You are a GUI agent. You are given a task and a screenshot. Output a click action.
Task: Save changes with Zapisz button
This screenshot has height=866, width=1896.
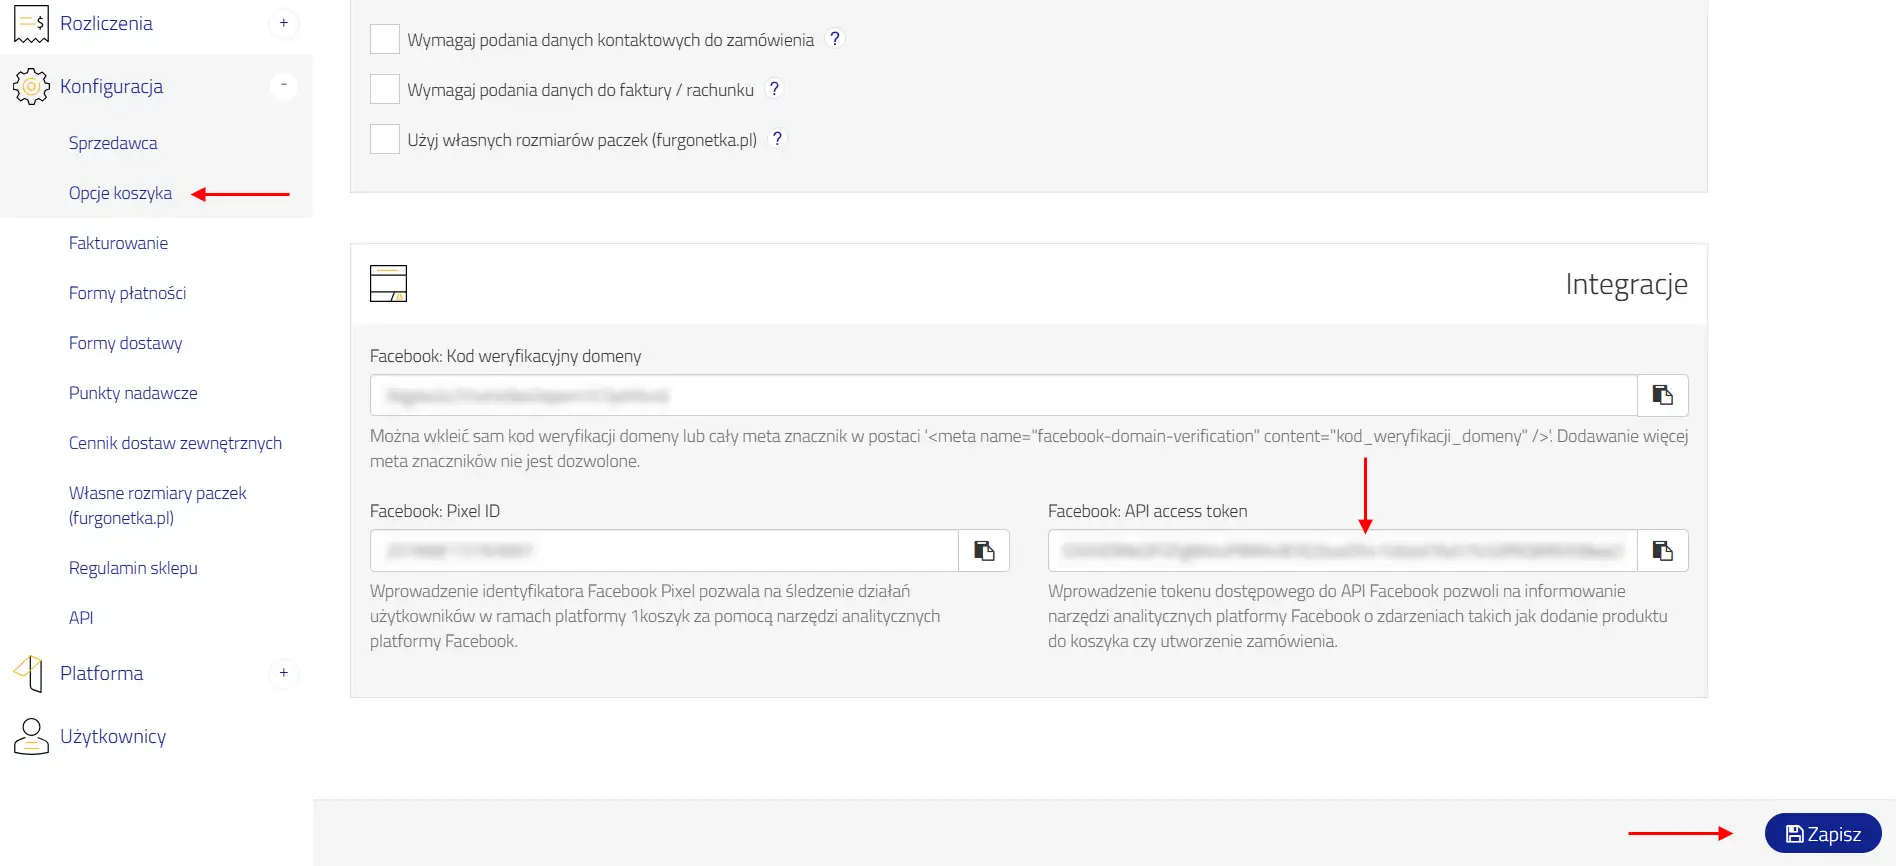1822,833
